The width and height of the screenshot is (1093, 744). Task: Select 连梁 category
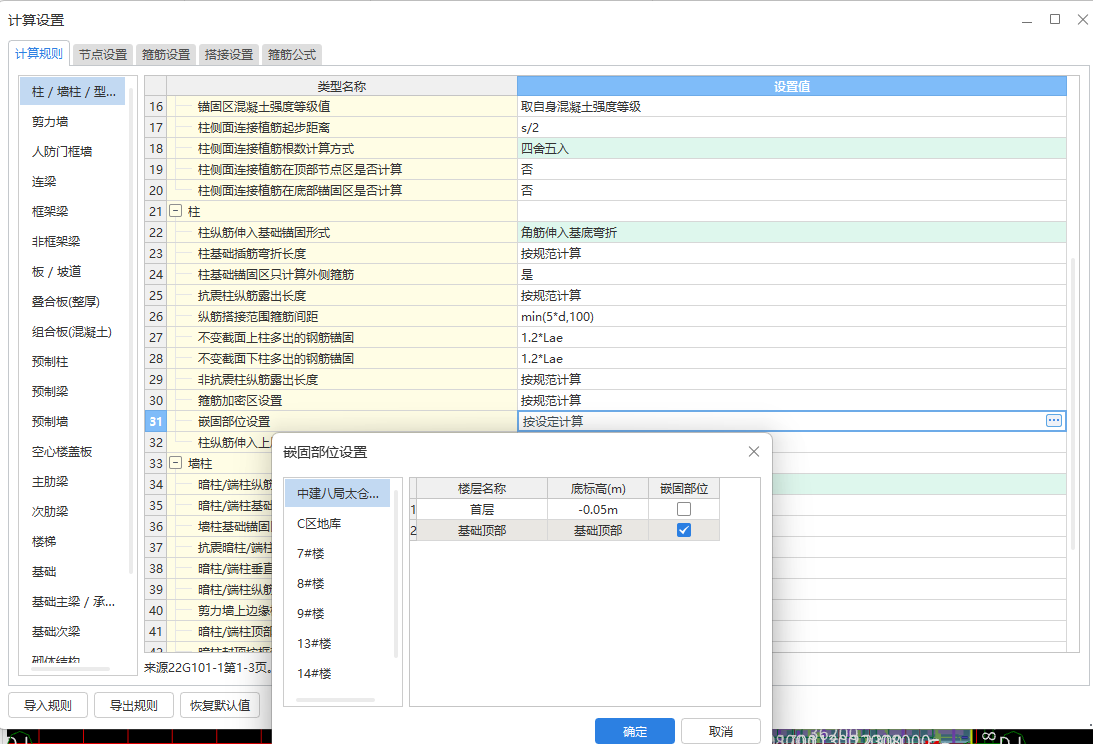[72, 181]
